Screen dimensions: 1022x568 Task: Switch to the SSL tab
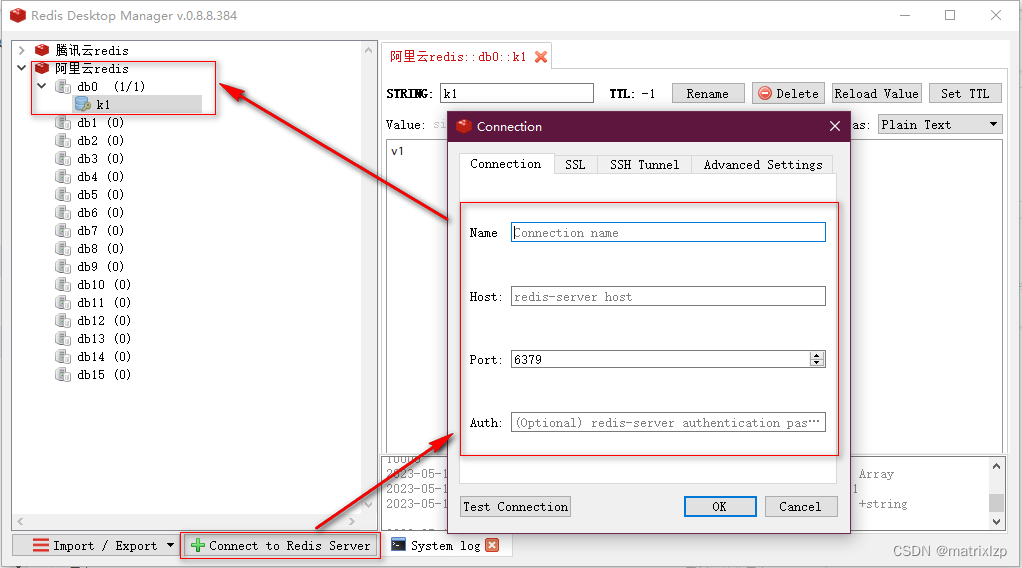(576, 165)
